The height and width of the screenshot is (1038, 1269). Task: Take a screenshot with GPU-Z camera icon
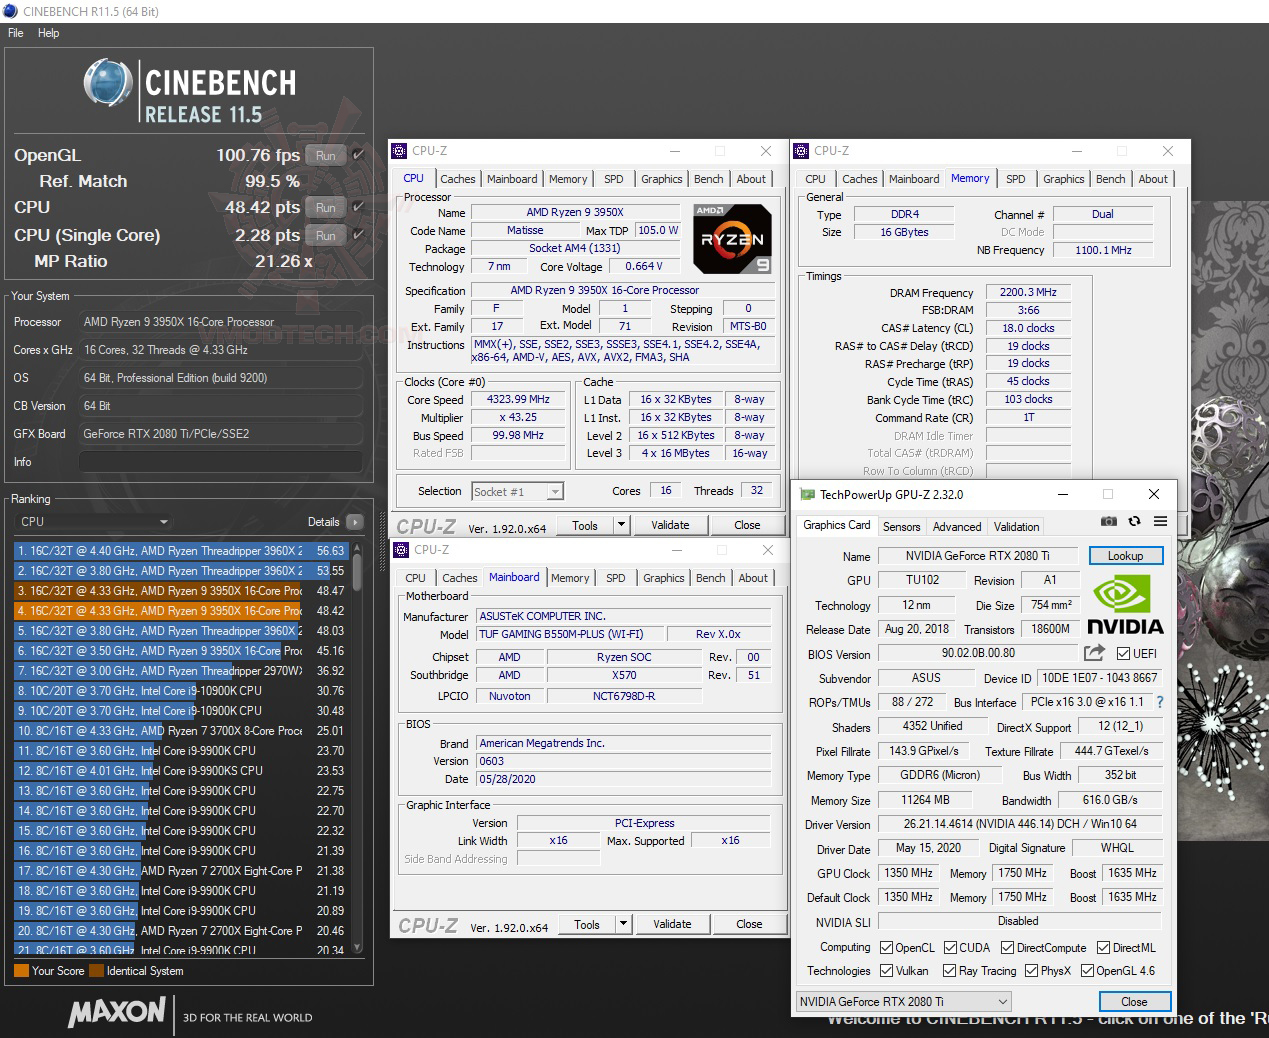1108,521
